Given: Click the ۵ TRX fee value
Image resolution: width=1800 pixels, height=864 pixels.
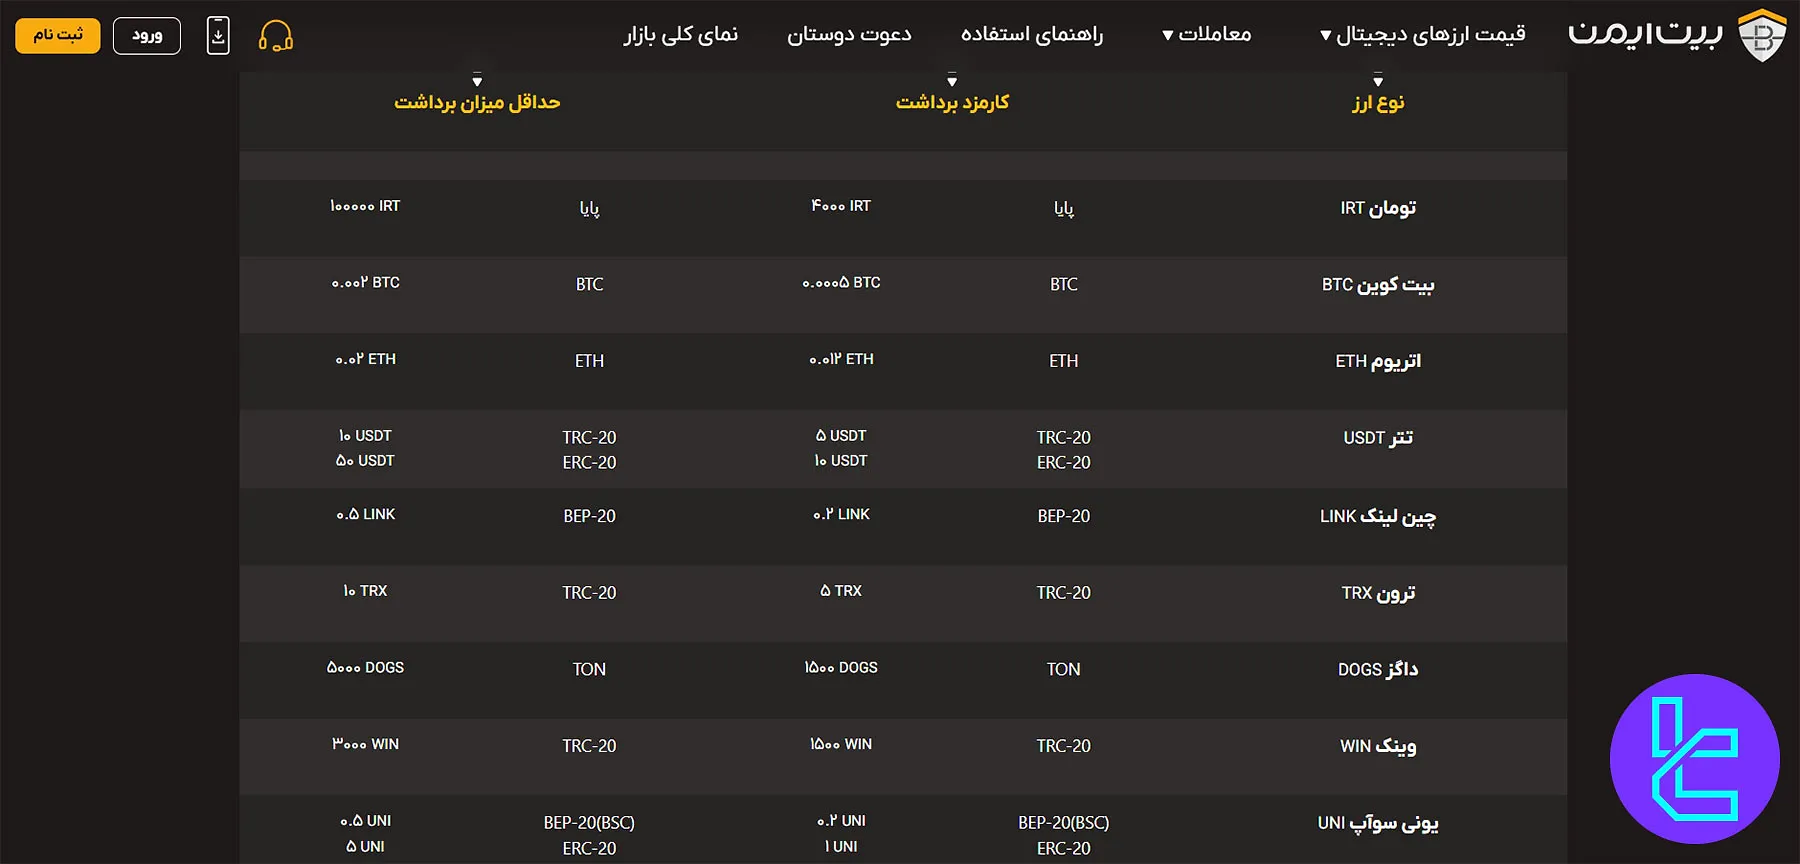Looking at the screenshot, I should (841, 591).
